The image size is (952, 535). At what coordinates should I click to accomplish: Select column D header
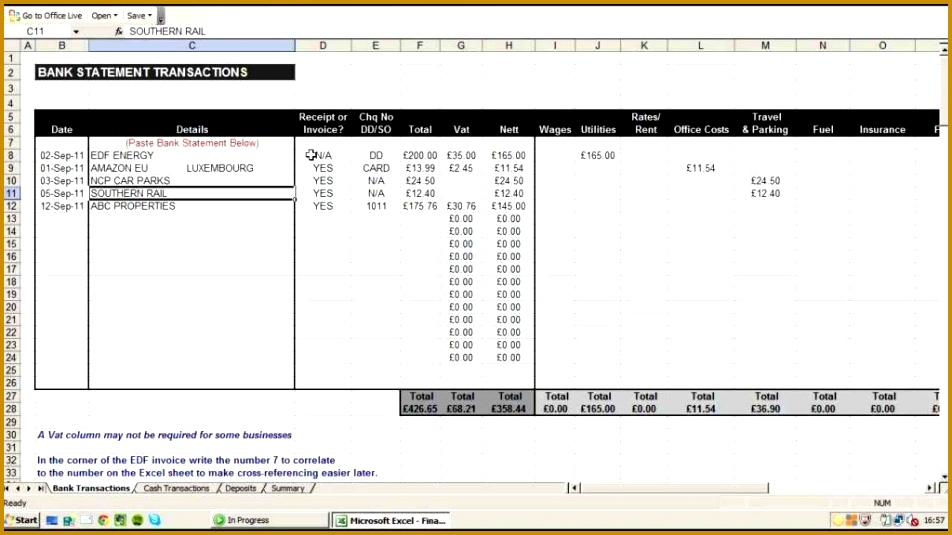pos(323,46)
